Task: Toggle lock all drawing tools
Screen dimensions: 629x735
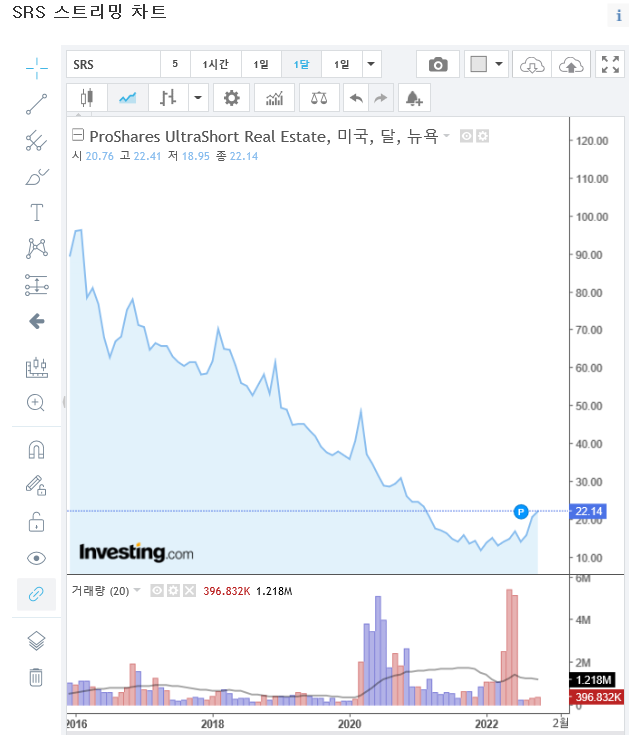Action: (x=36, y=521)
